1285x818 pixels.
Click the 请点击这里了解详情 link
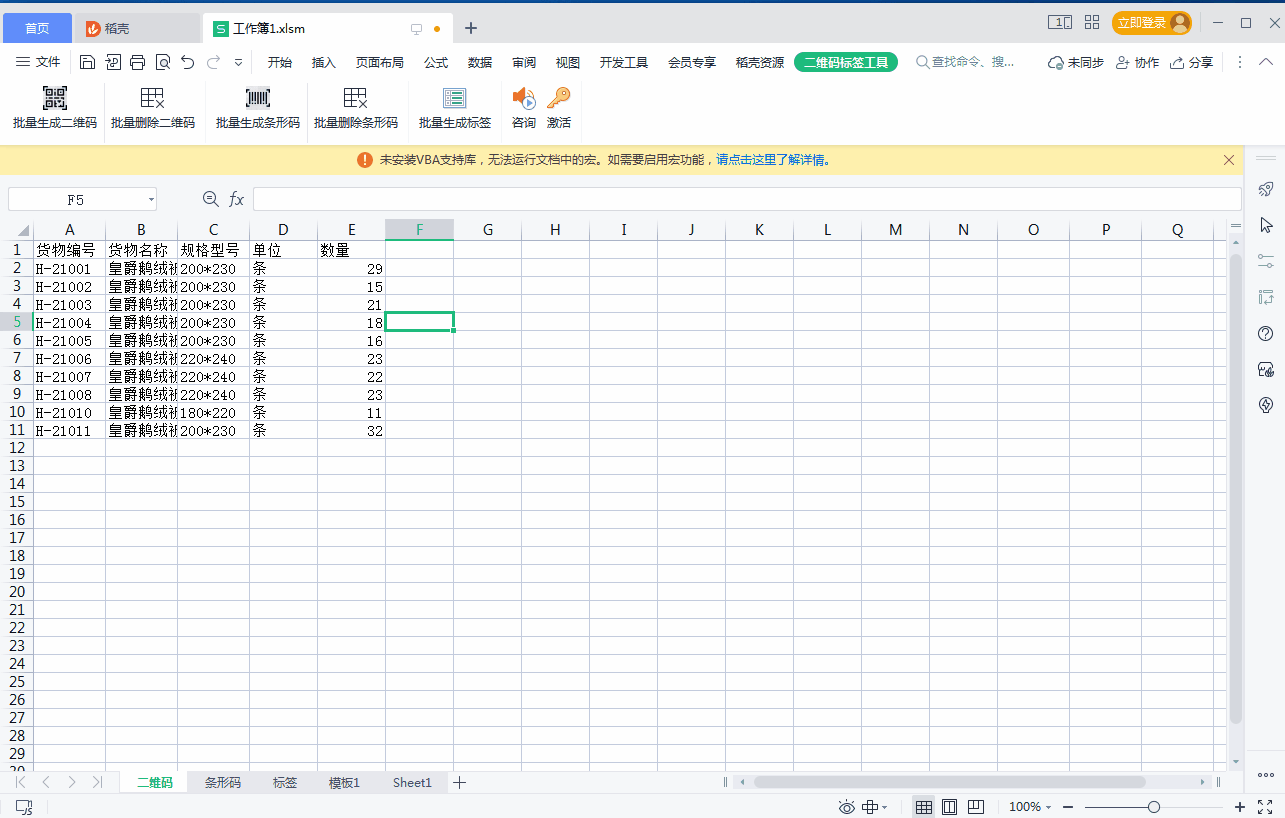[x=772, y=160]
